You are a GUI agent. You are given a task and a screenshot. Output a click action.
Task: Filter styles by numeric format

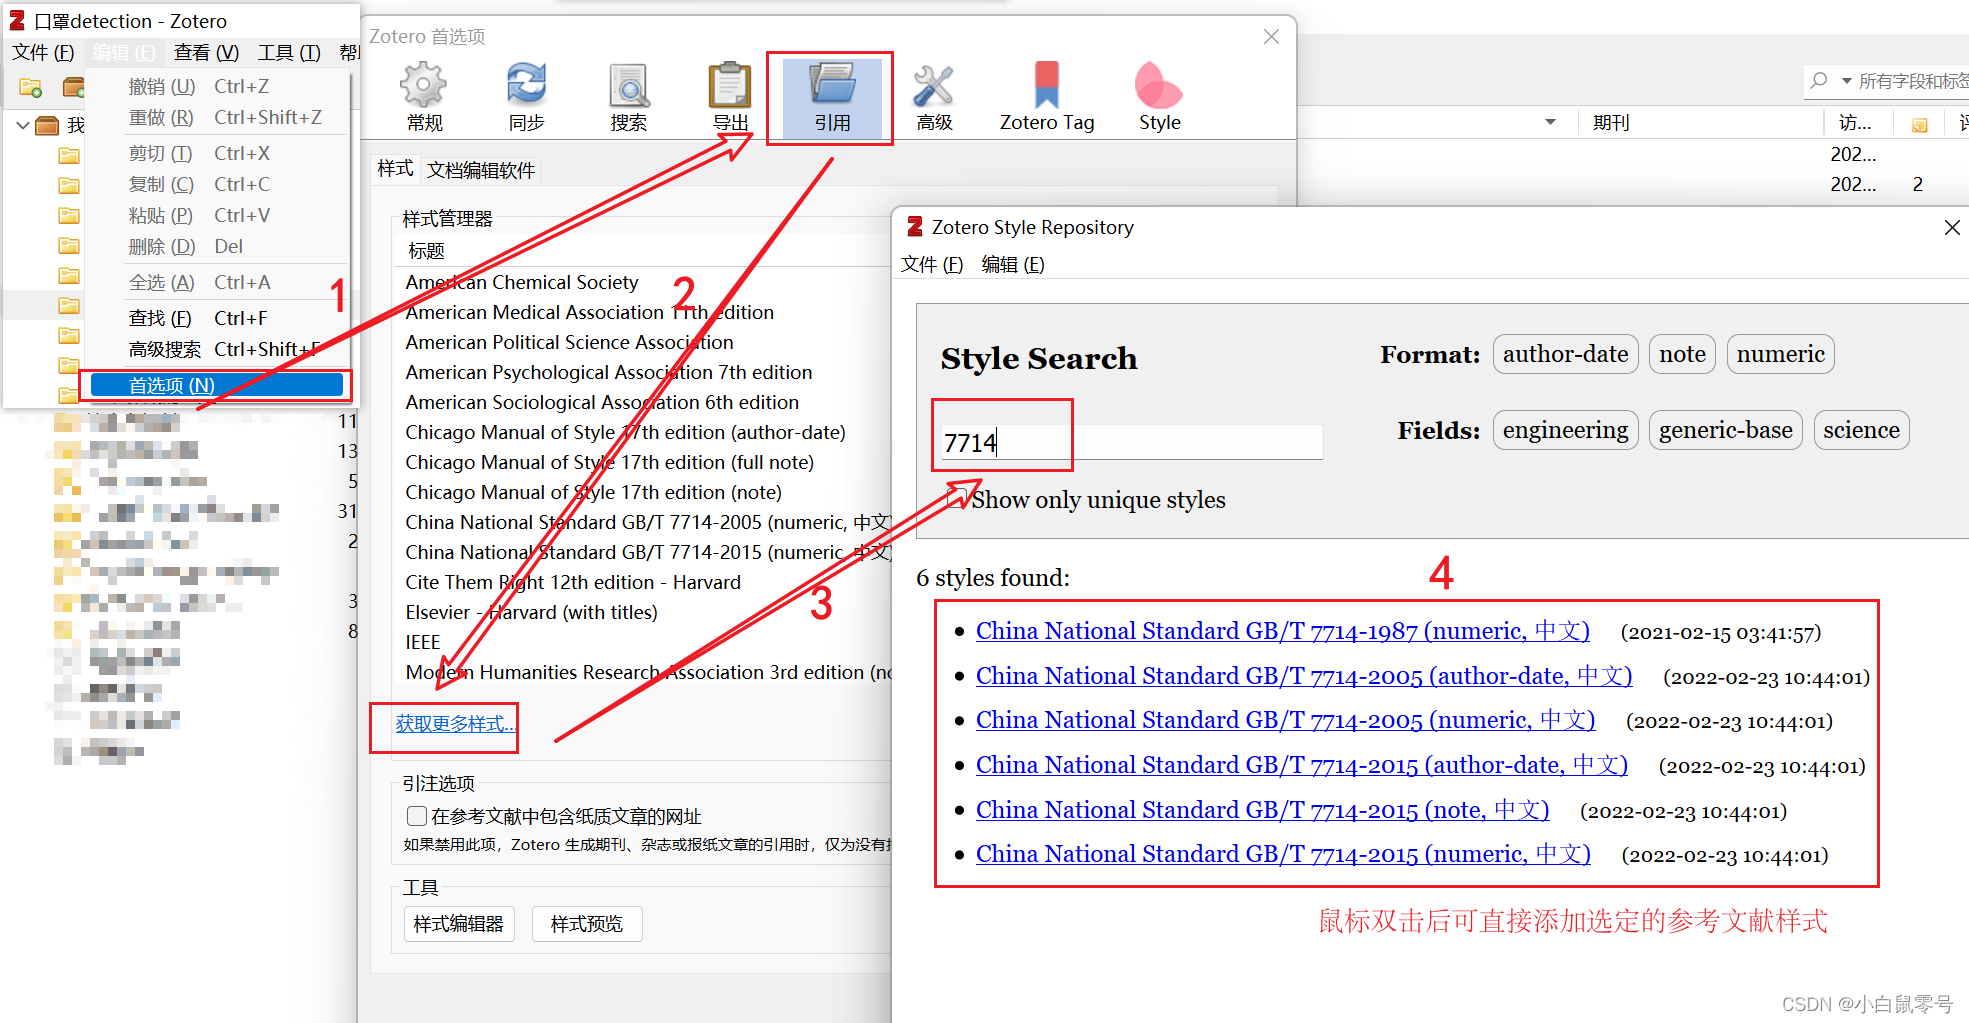click(x=1780, y=354)
